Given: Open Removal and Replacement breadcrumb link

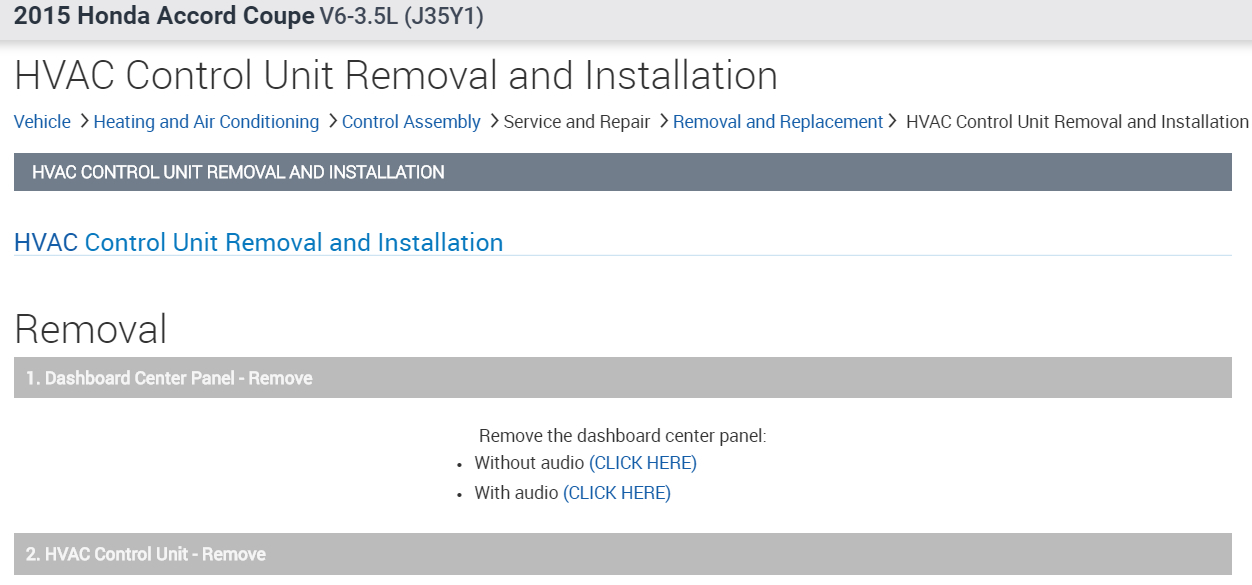Looking at the screenshot, I should [778, 122].
